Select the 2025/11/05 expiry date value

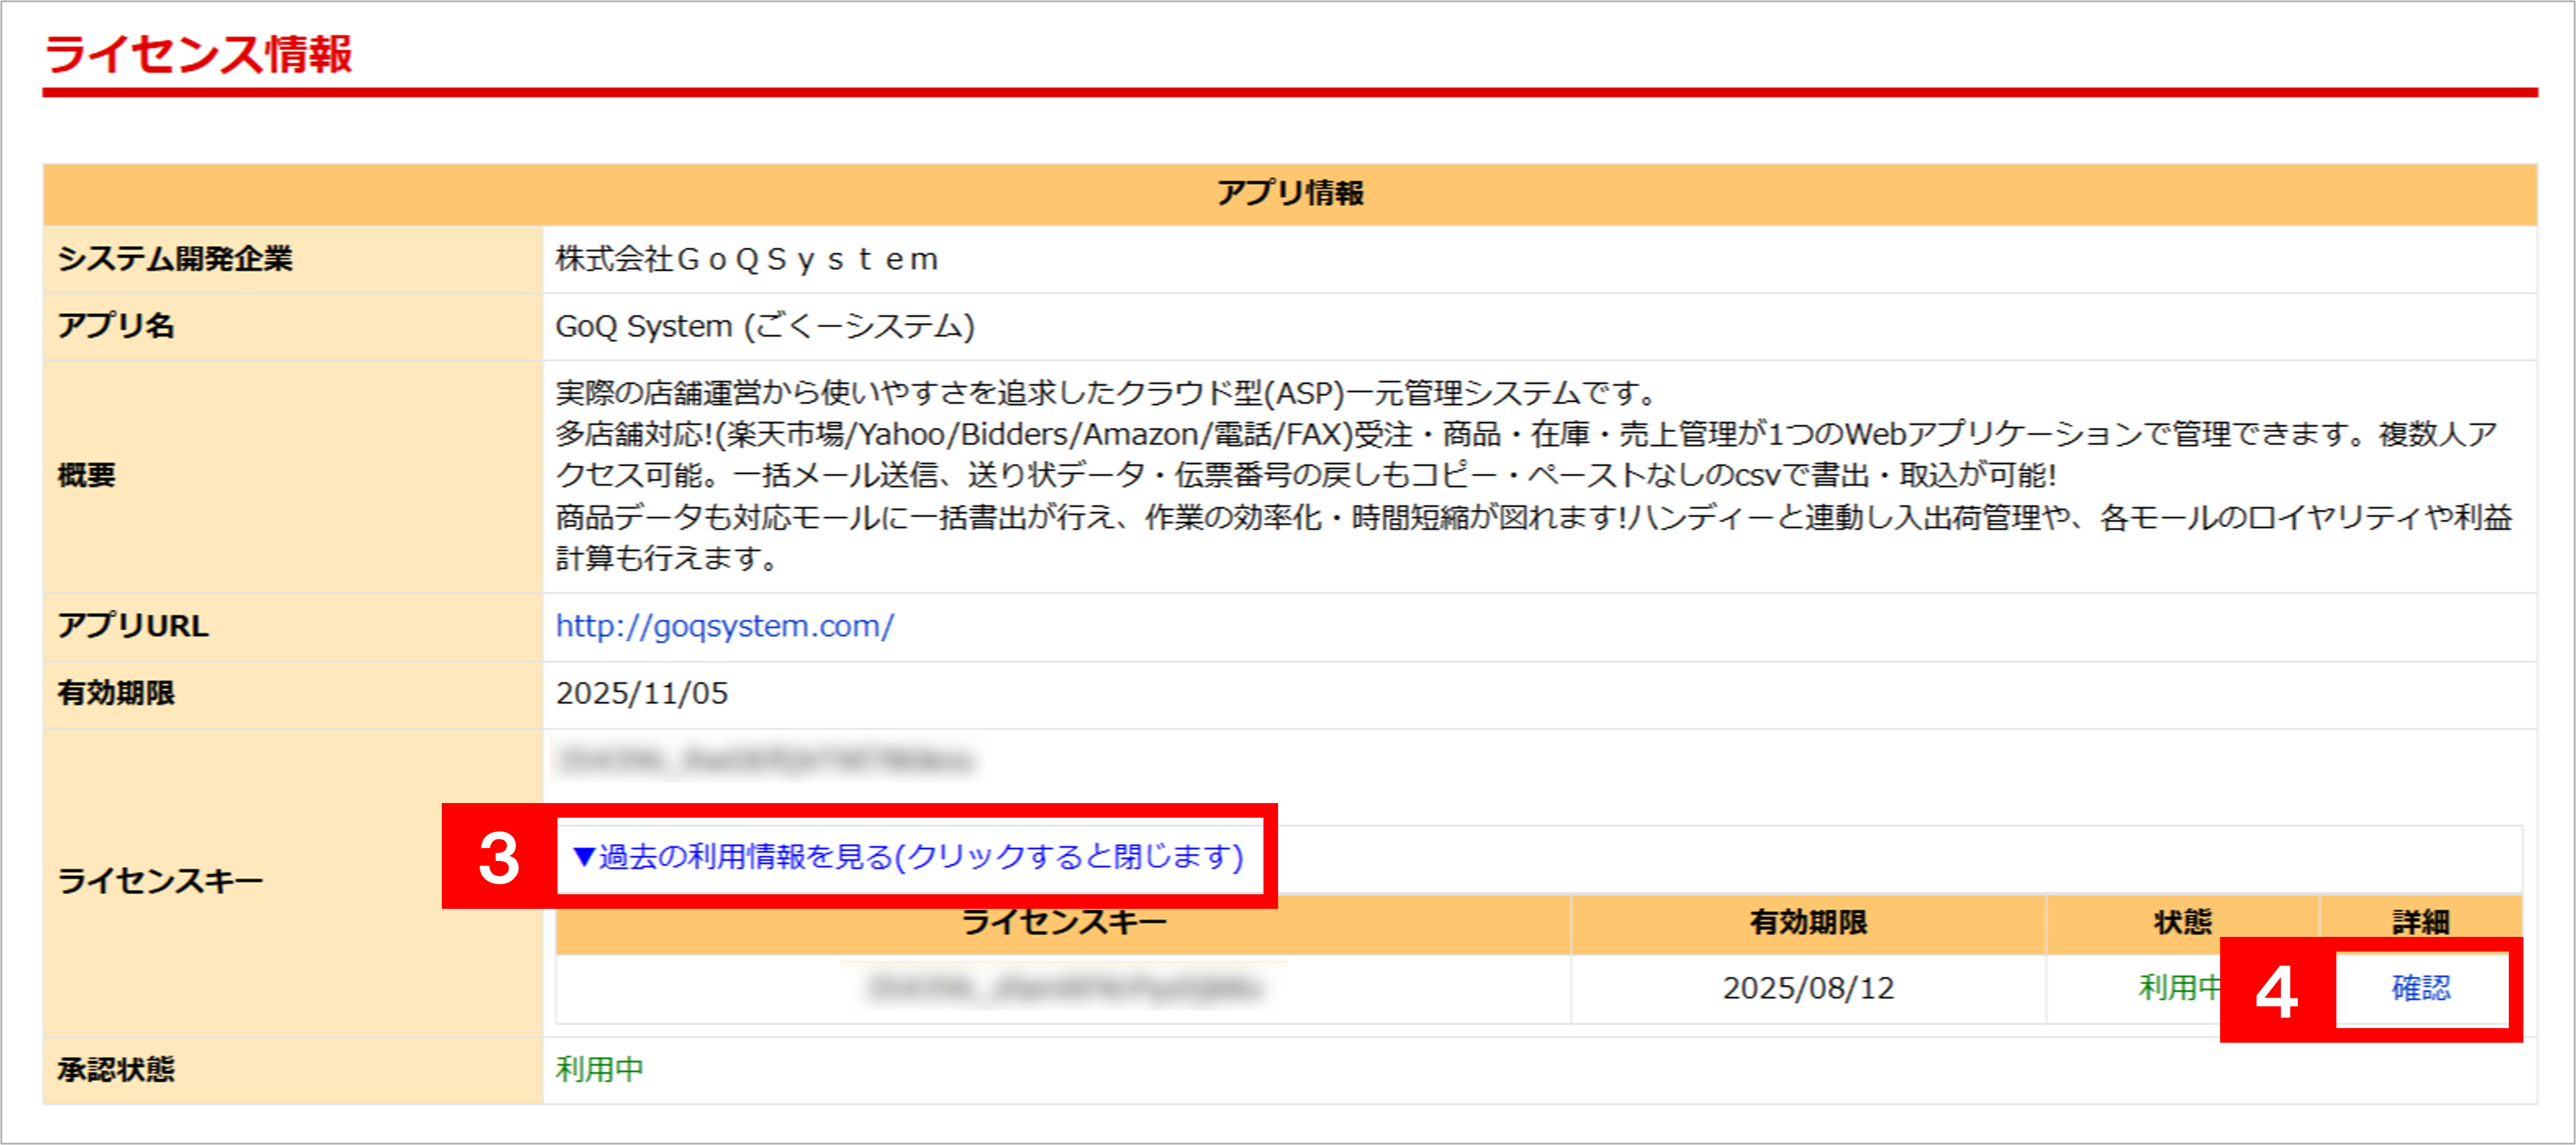(642, 693)
